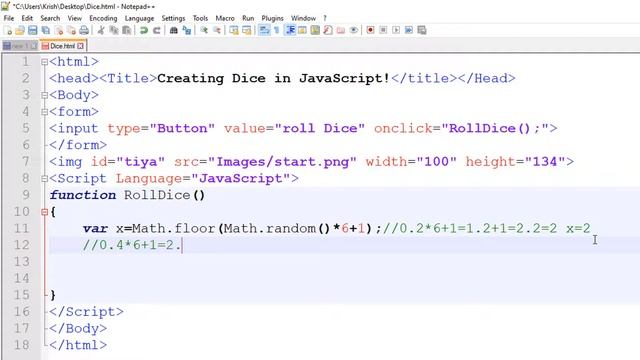Open the Search menu

pos(50,18)
